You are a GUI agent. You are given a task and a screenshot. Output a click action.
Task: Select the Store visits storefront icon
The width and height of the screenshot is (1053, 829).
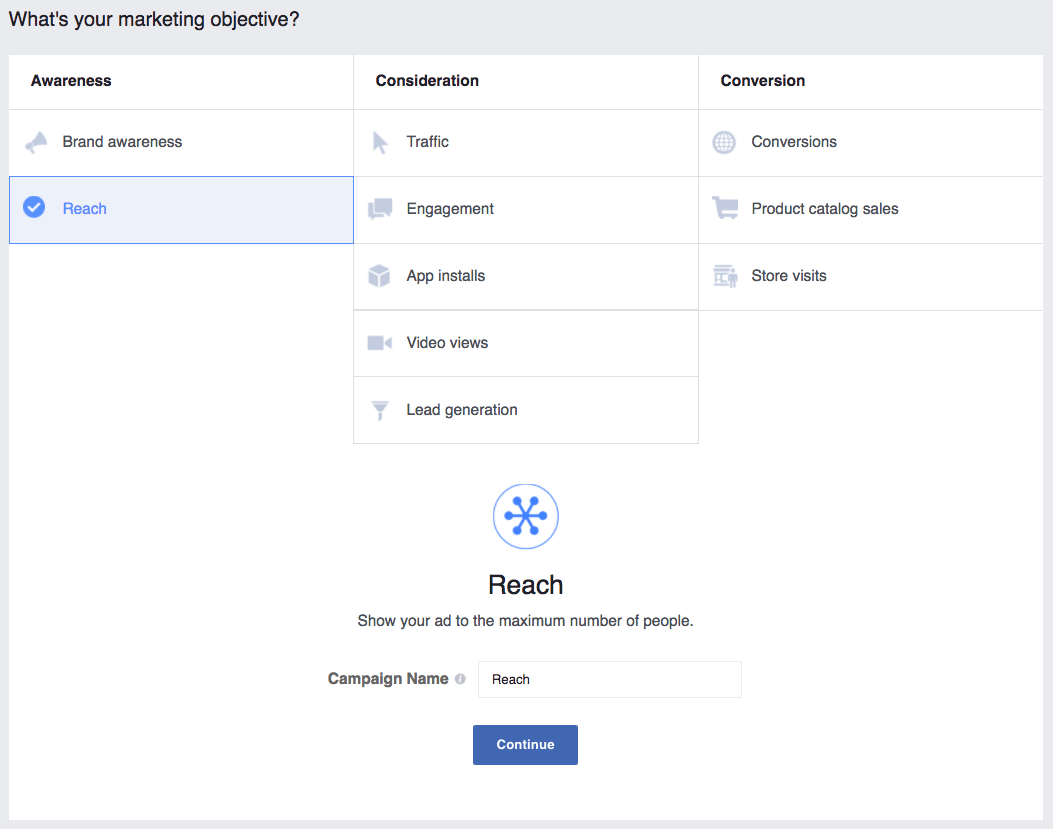pyautogui.click(x=724, y=275)
